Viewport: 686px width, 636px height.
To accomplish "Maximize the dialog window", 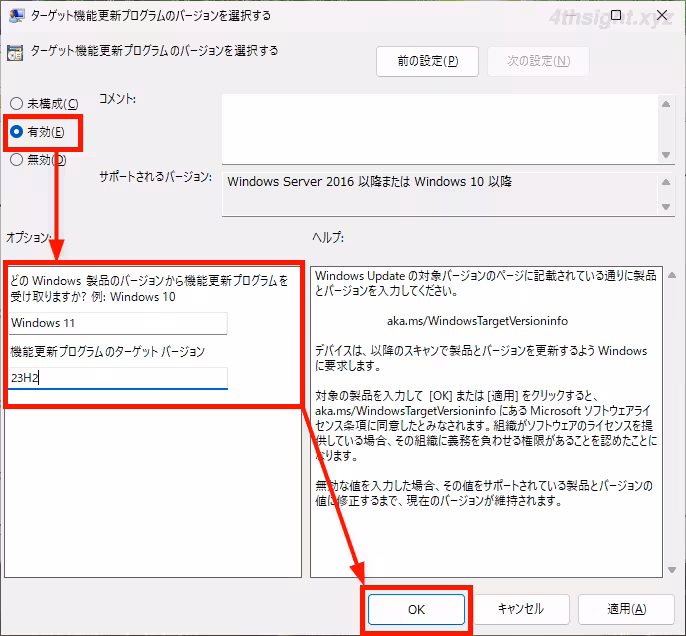I will [x=616, y=15].
